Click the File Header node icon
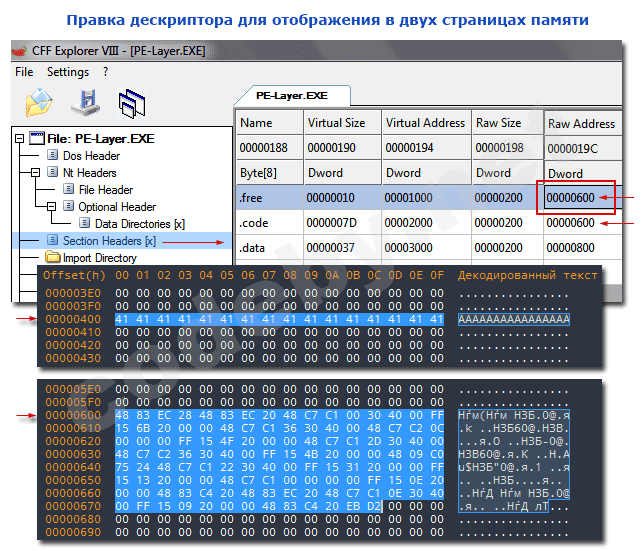Screen dimensions: 643x551 (68, 189)
